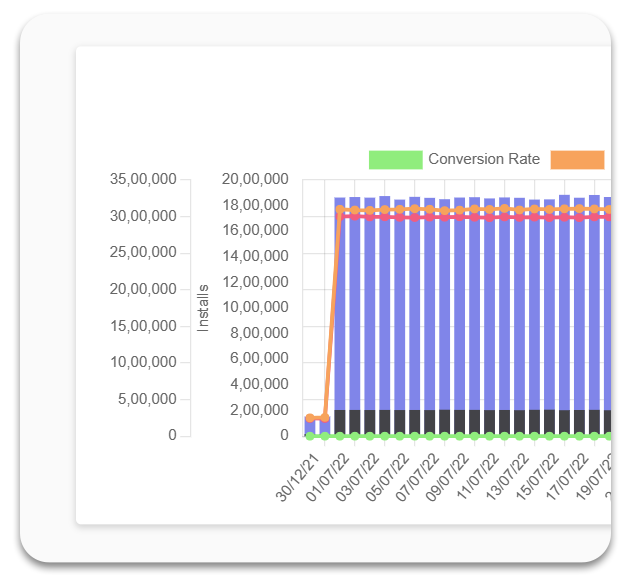Click the 14,00,000 Installs axis value
This screenshot has width=631, height=576.
[255, 256]
